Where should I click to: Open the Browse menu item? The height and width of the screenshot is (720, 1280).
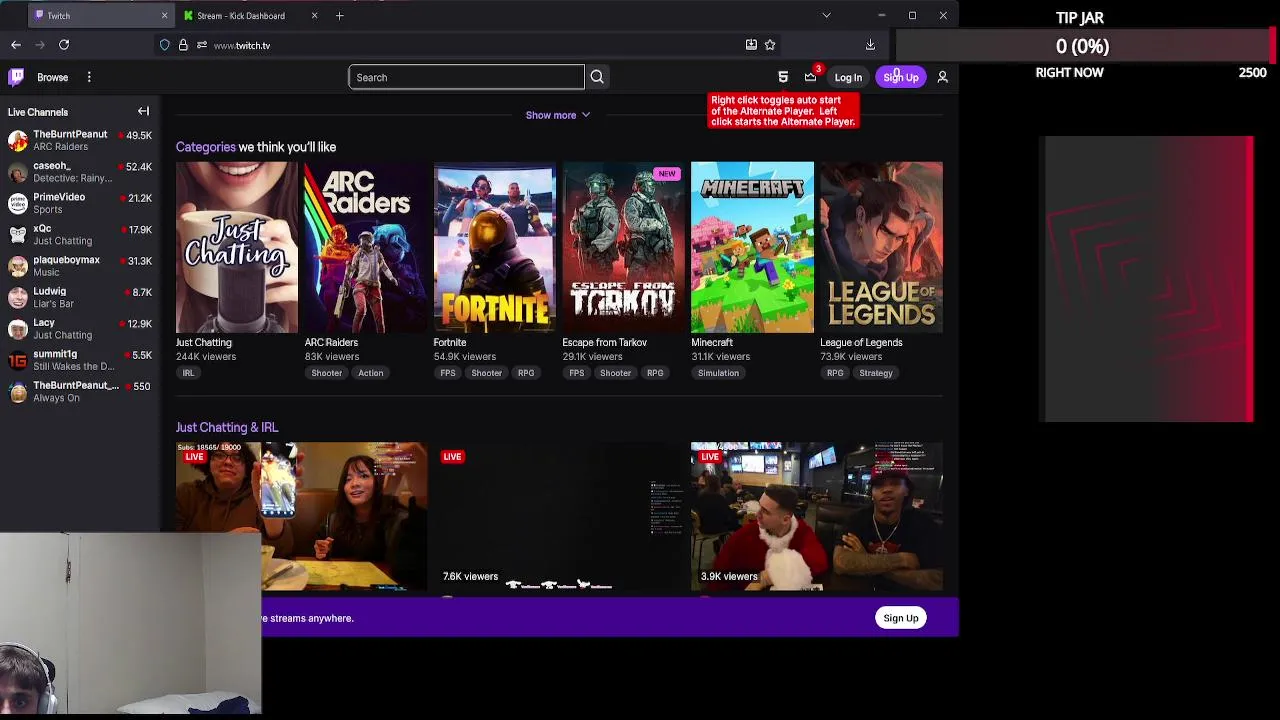53,77
